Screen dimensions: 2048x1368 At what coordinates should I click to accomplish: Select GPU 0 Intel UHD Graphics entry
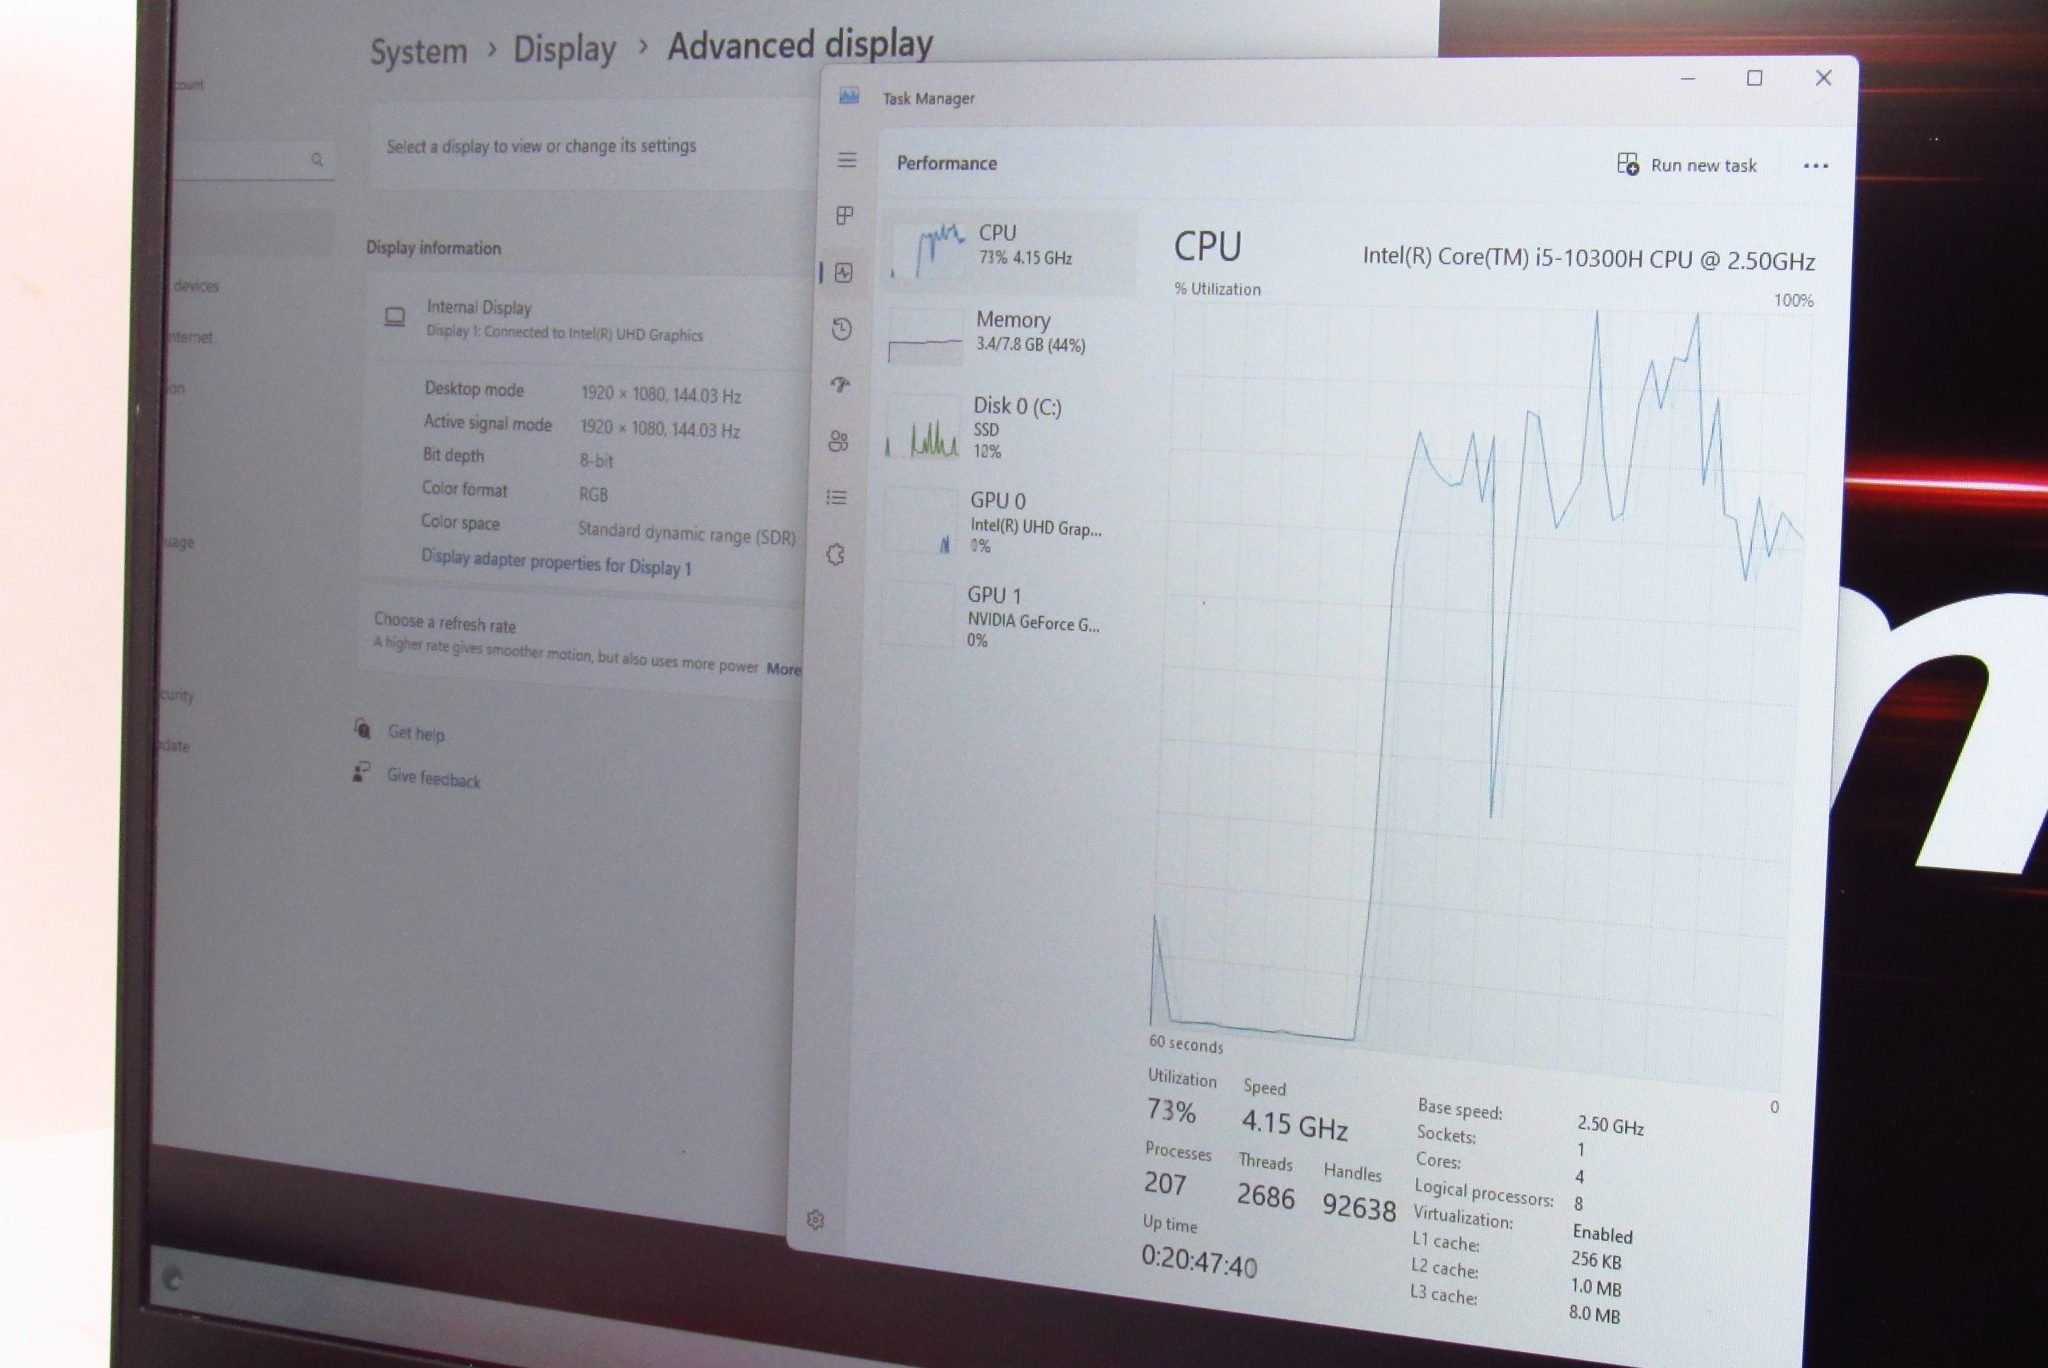pyautogui.click(x=1008, y=522)
